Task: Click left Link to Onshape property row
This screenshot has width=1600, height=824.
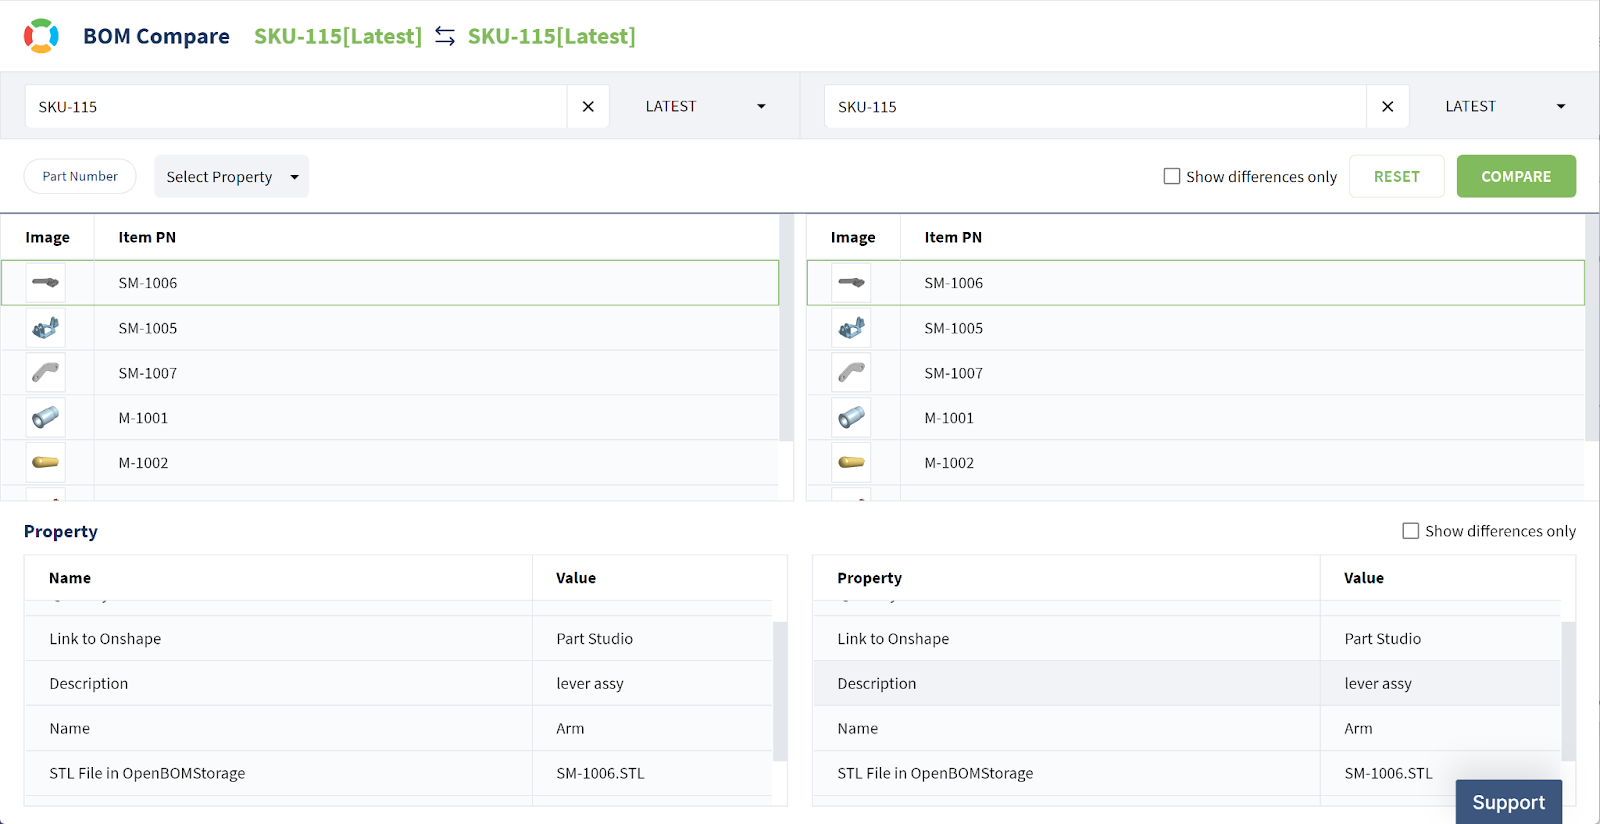Action: (398, 639)
